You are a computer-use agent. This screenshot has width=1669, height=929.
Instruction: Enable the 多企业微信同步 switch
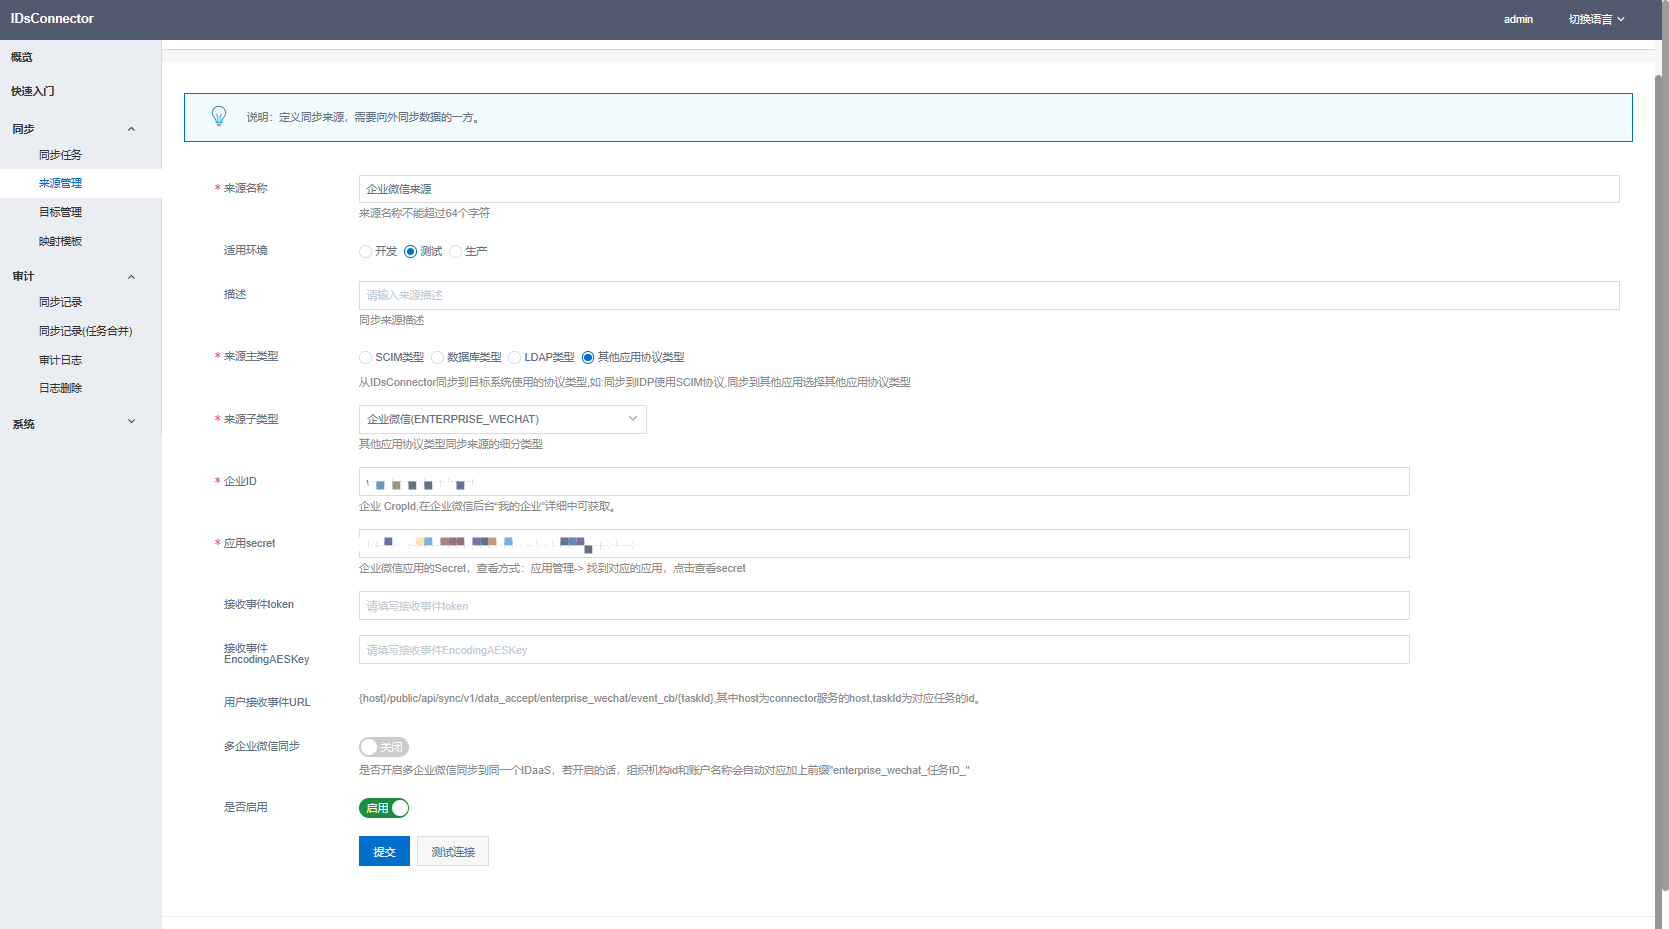[x=384, y=747]
